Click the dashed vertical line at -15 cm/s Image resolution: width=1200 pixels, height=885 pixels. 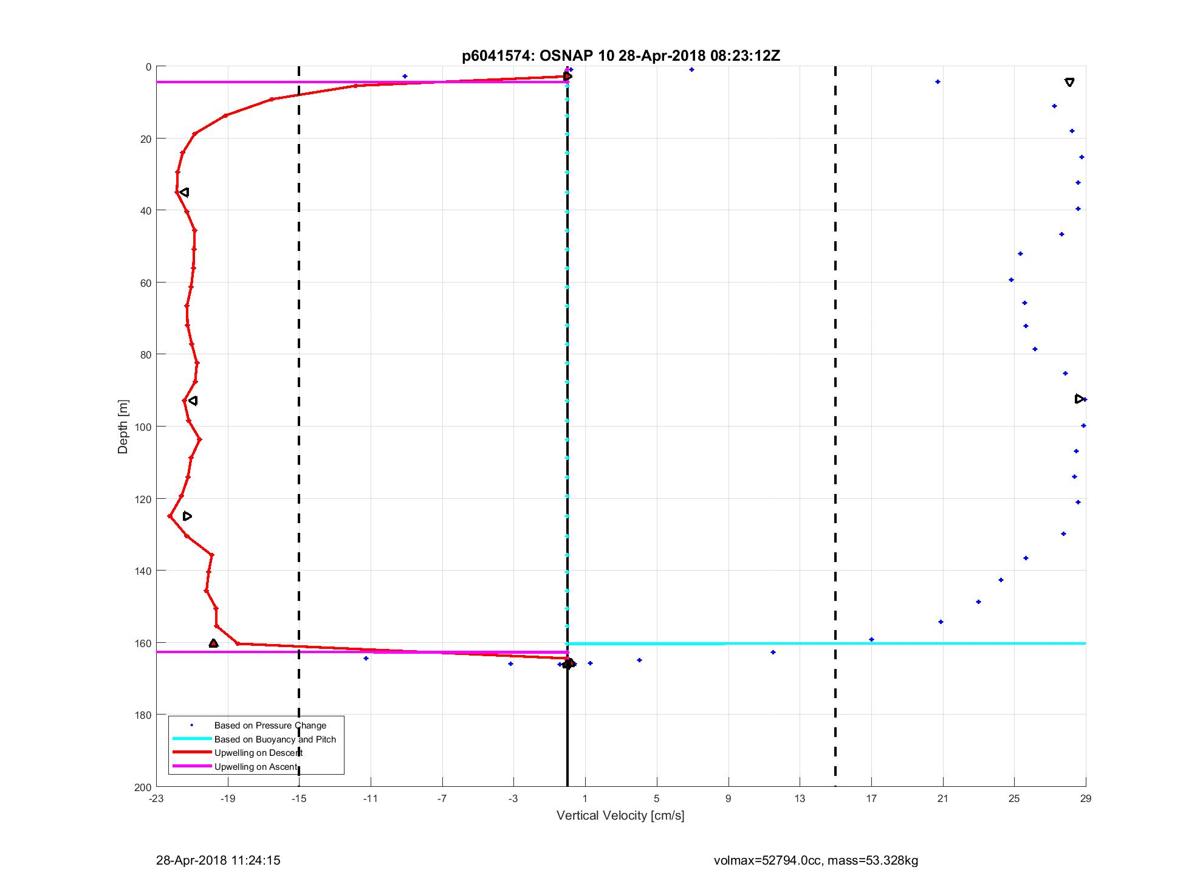pyautogui.click(x=299, y=427)
